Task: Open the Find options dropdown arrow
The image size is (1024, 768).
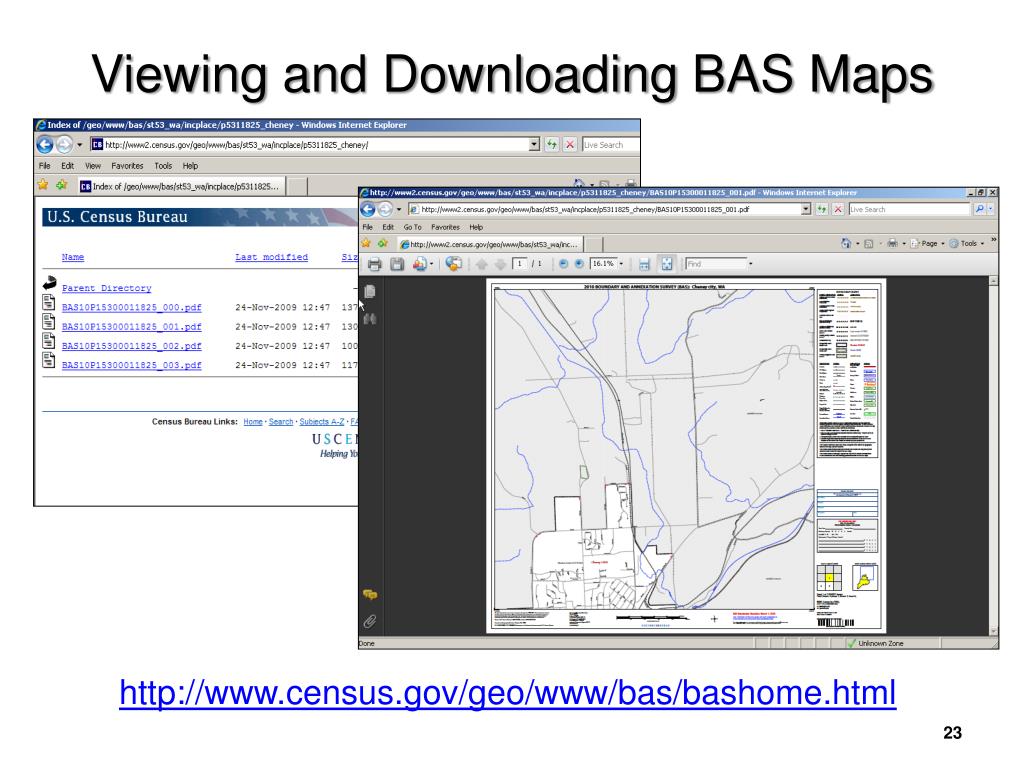Action: 750,264
